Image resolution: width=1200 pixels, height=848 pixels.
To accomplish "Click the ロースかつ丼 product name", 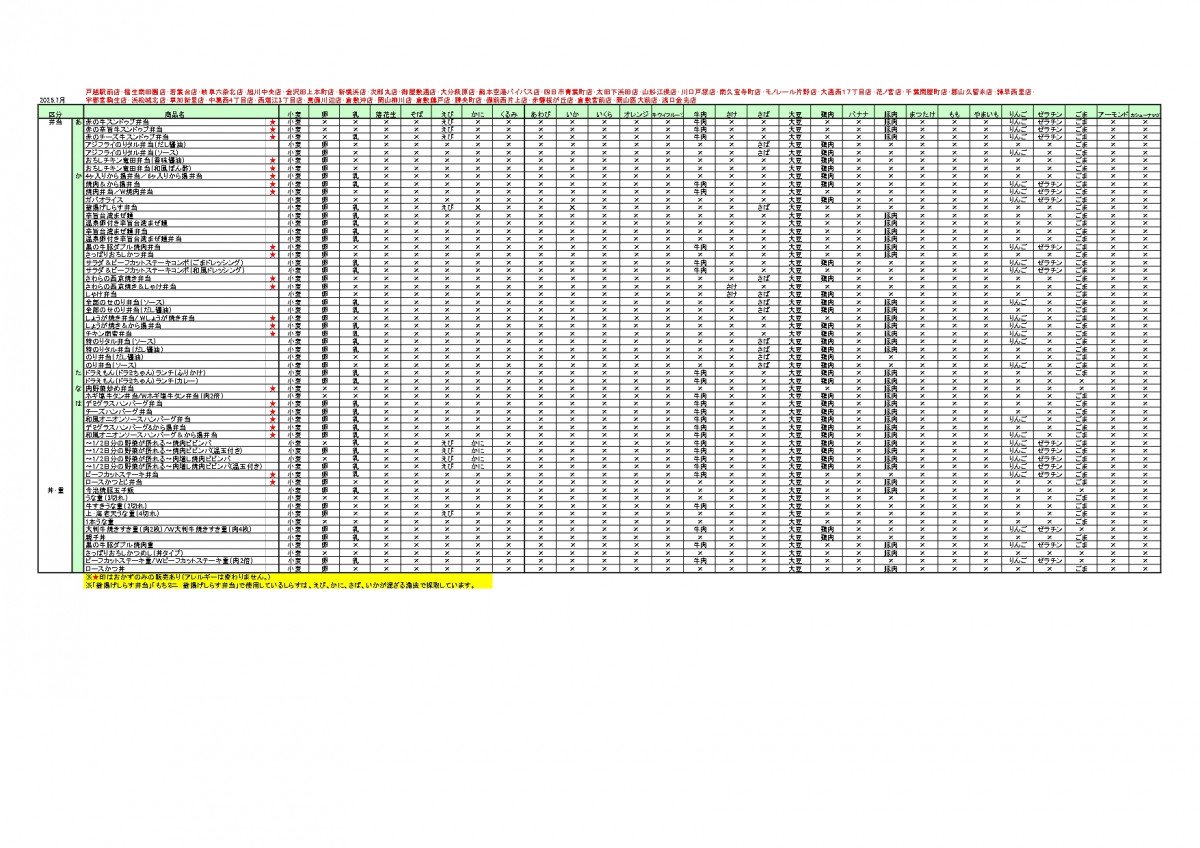I will pos(105,568).
